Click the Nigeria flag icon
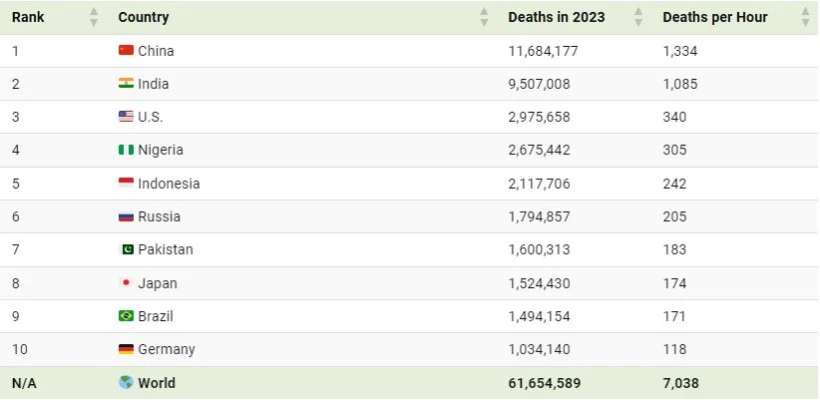This screenshot has height=405, width=820. coord(126,150)
